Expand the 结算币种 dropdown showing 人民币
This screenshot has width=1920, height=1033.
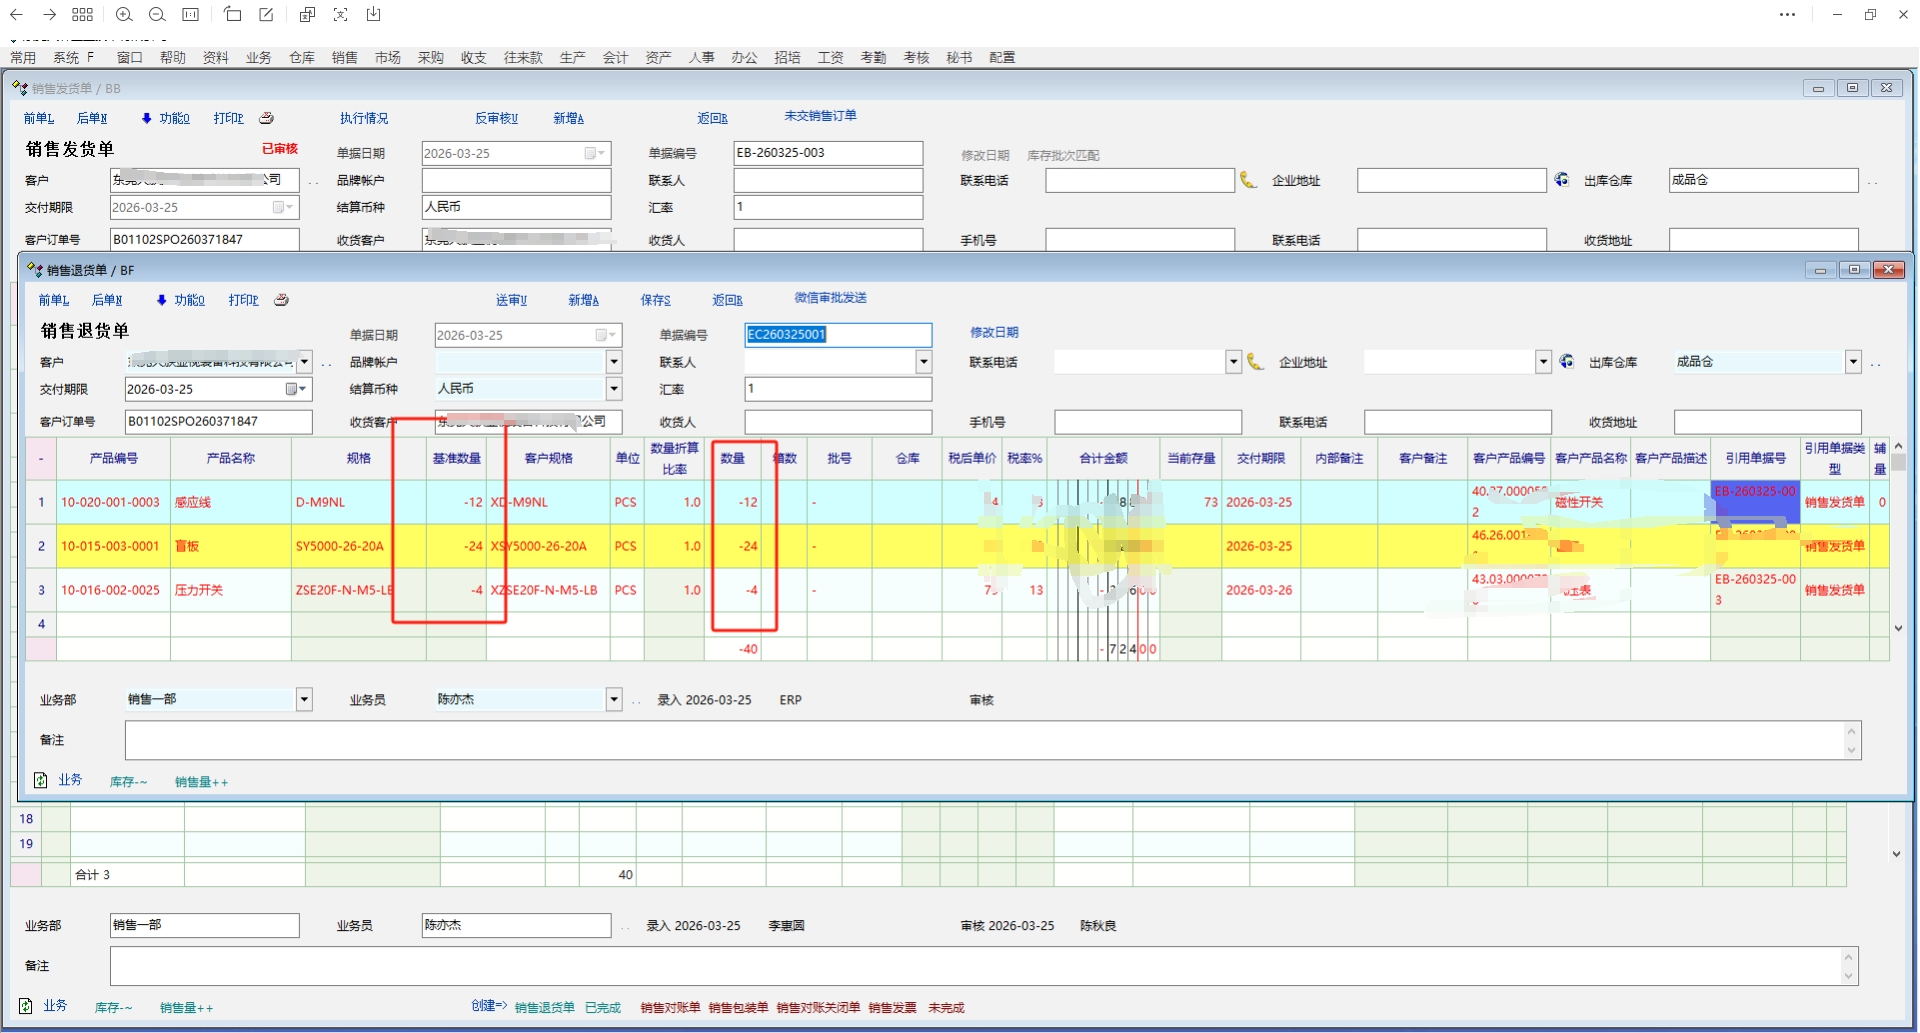pos(614,389)
